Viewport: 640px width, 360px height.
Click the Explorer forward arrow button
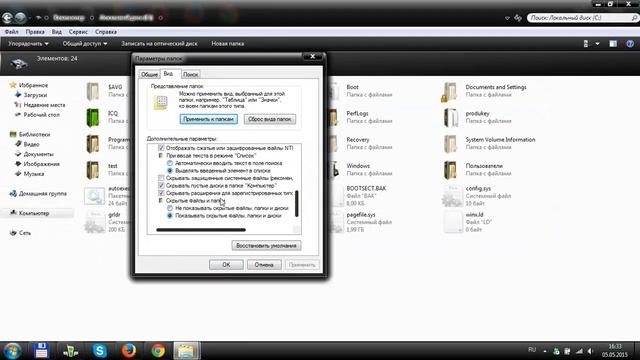tap(20, 18)
